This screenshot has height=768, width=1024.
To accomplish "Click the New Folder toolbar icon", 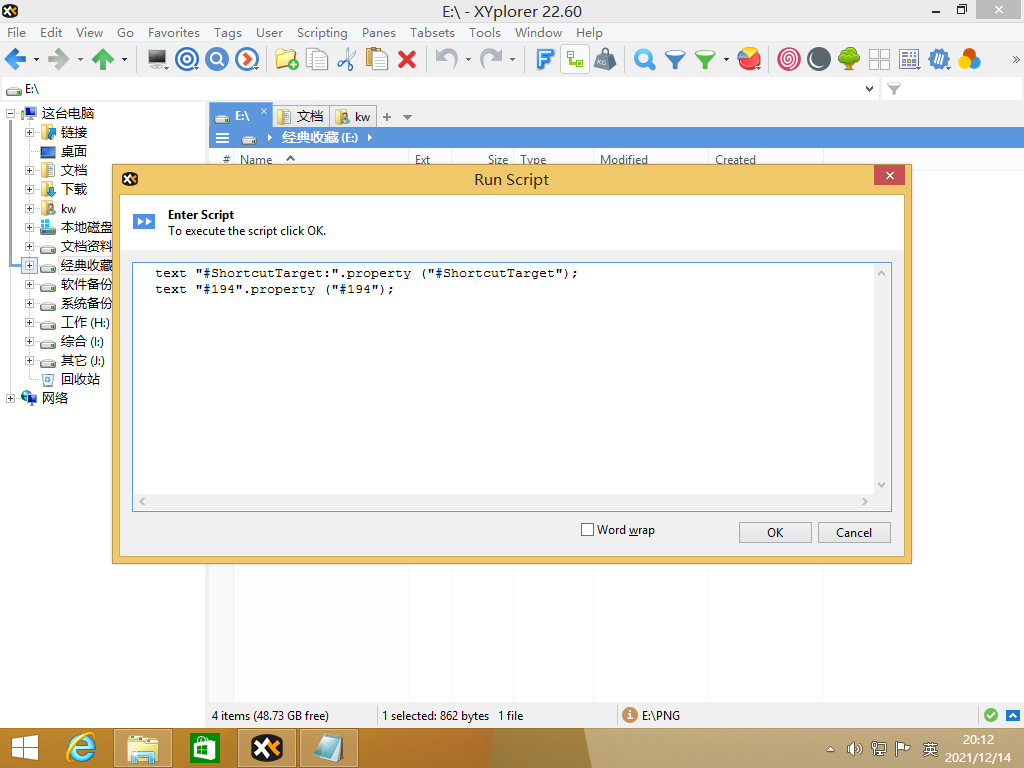I will pos(286,60).
